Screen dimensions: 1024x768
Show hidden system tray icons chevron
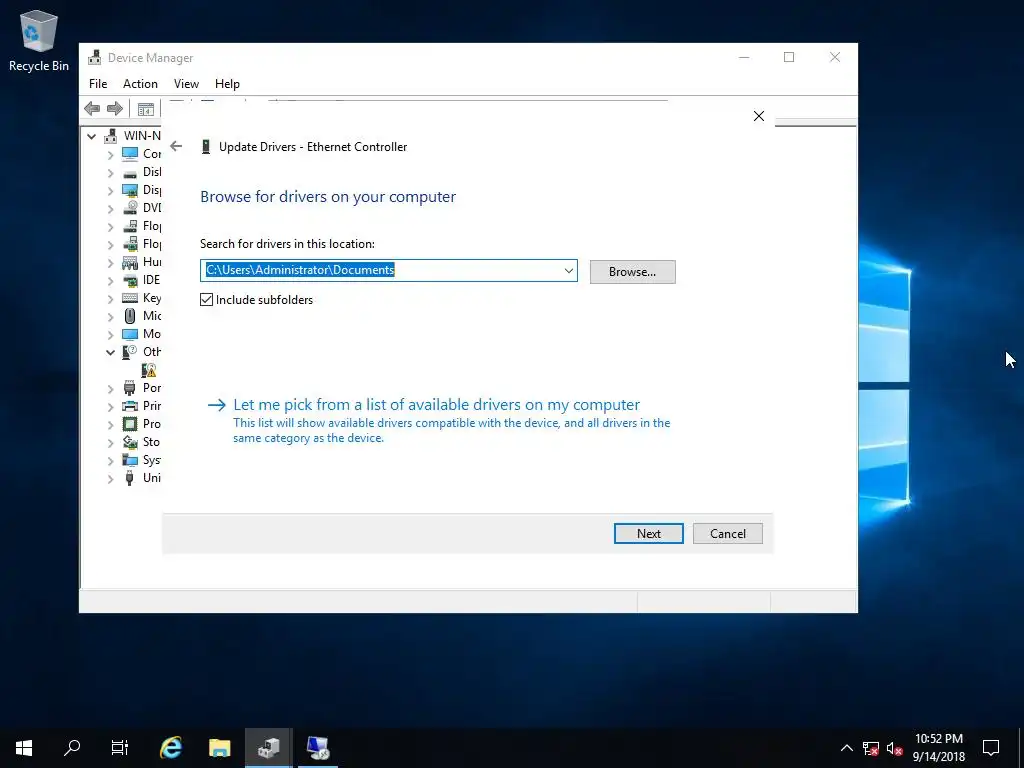(846, 748)
